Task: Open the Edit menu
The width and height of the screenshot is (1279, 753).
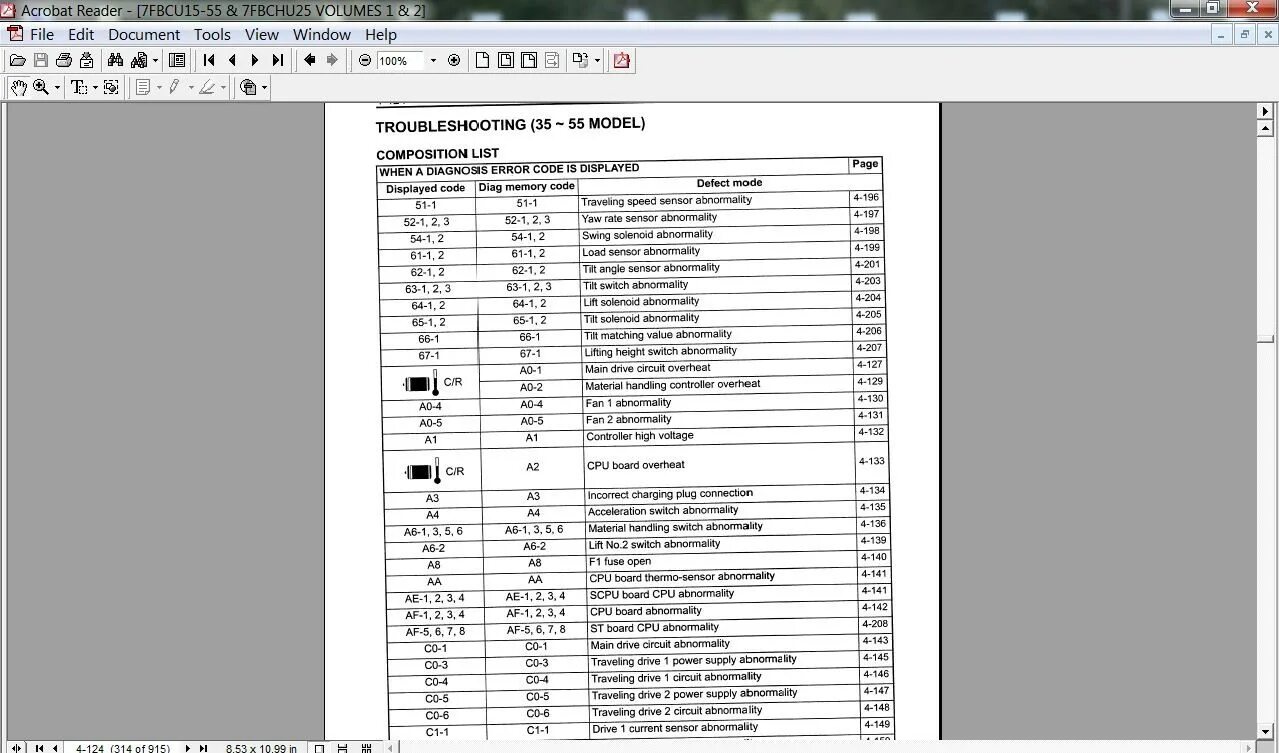Action: [x=81, y=34]
